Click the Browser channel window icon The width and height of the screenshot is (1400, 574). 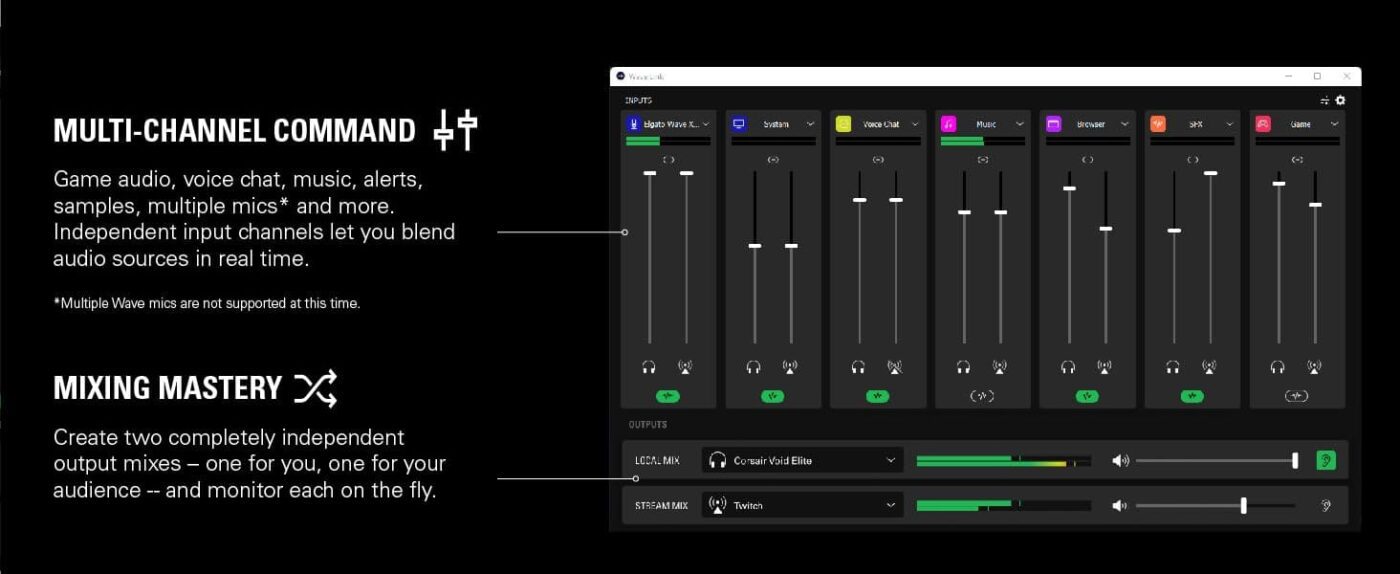pyautogui.click(x=1053, y=124)
